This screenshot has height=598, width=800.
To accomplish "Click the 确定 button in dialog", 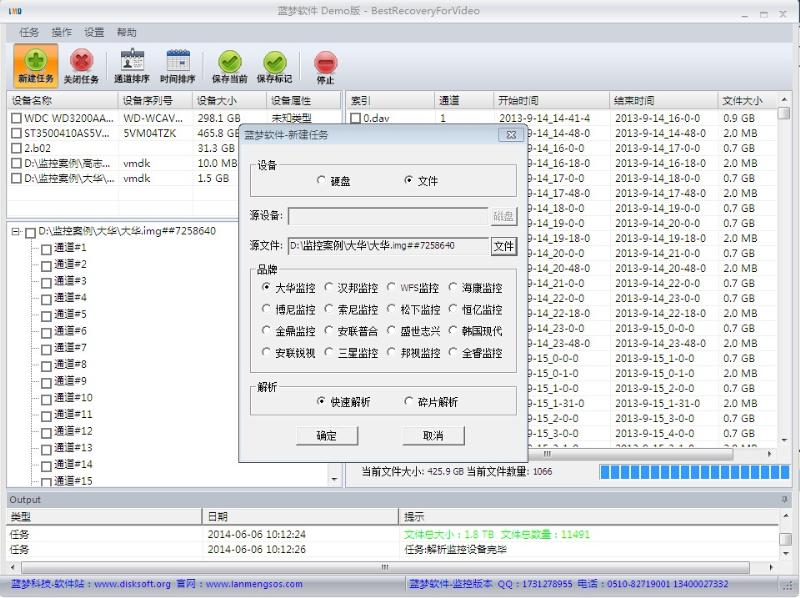I will coord(327,436).
